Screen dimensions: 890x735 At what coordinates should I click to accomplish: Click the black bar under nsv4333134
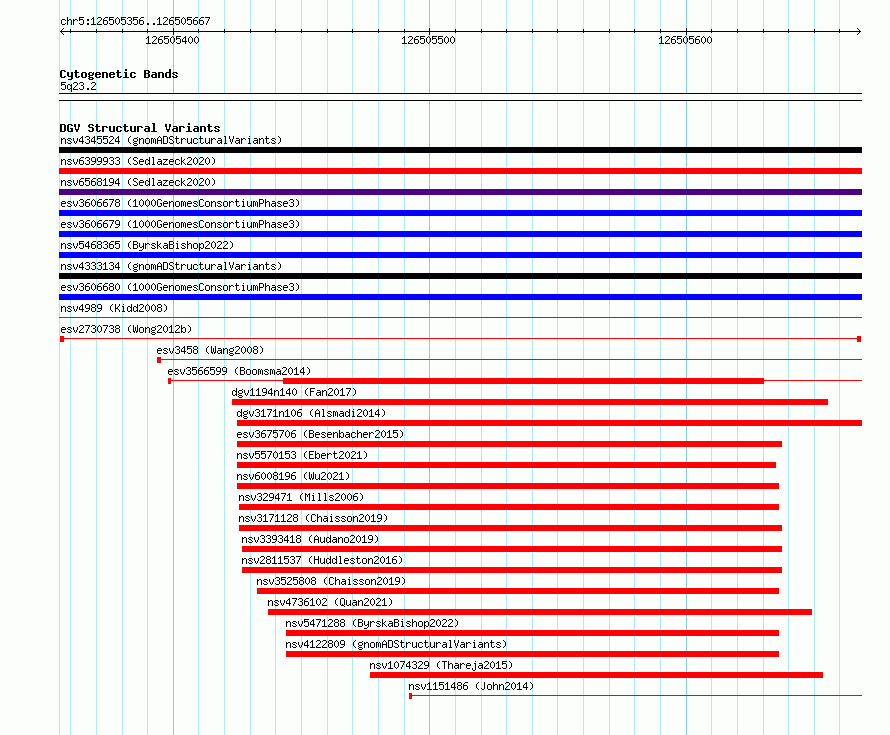click(x=460, y=276)
